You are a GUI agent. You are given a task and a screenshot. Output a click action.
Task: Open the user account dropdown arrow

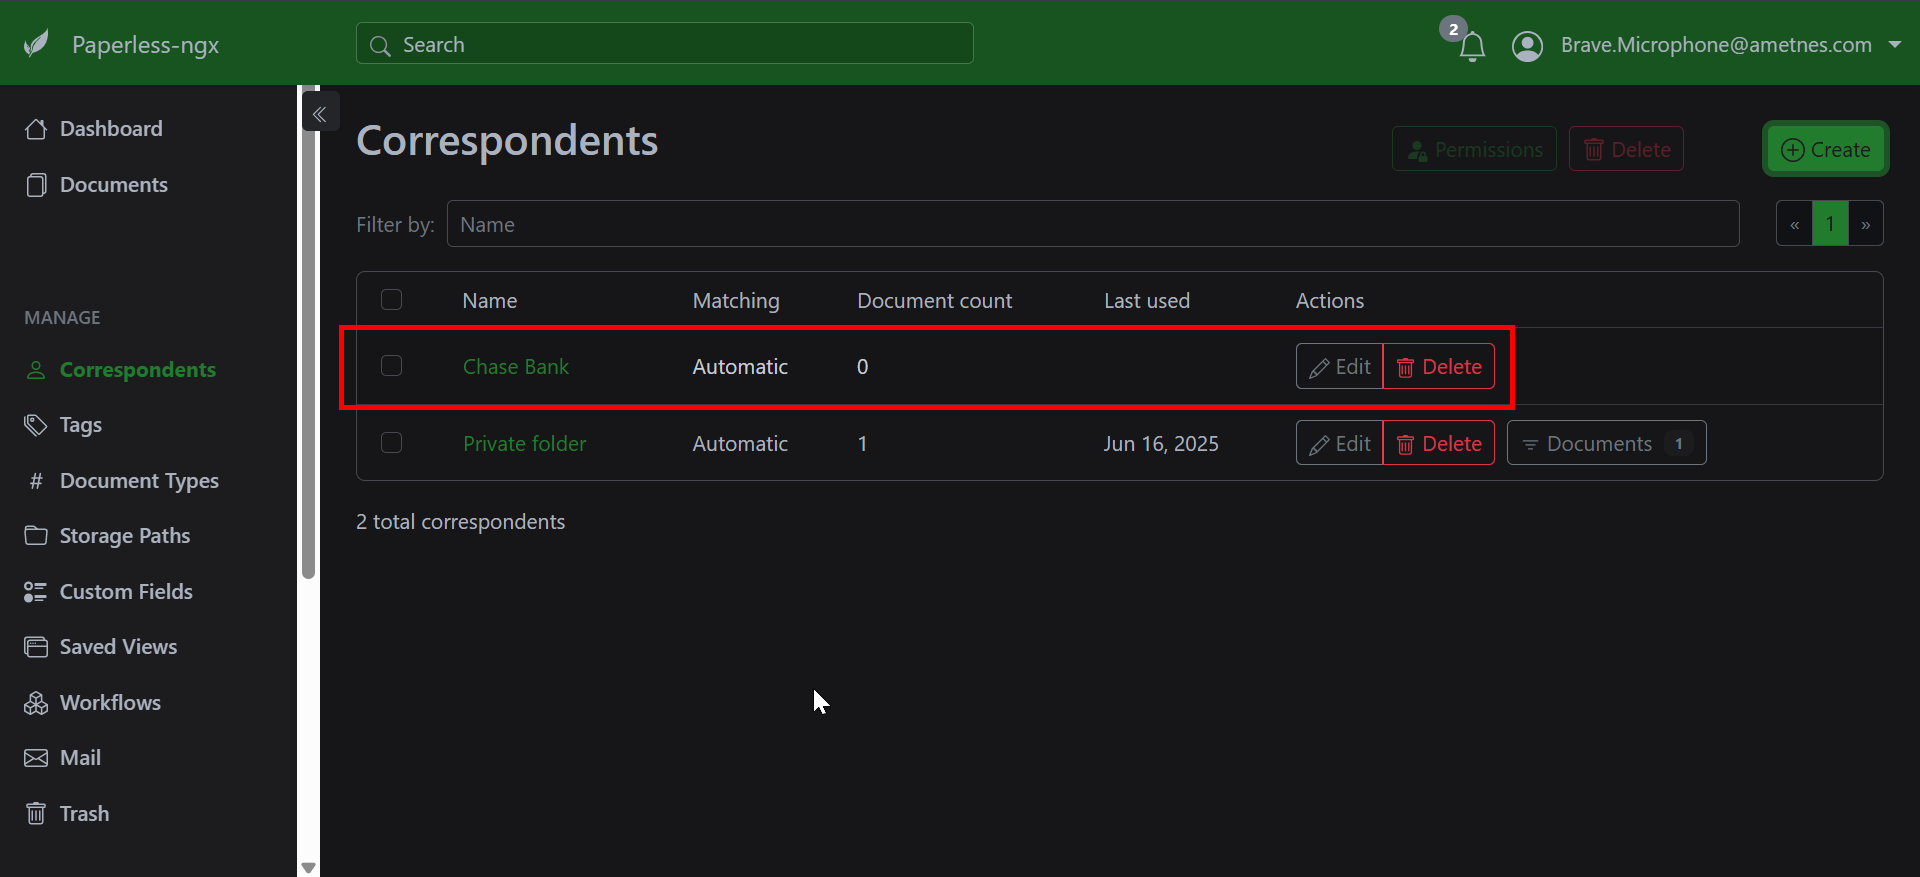[x=1894, y=45]
